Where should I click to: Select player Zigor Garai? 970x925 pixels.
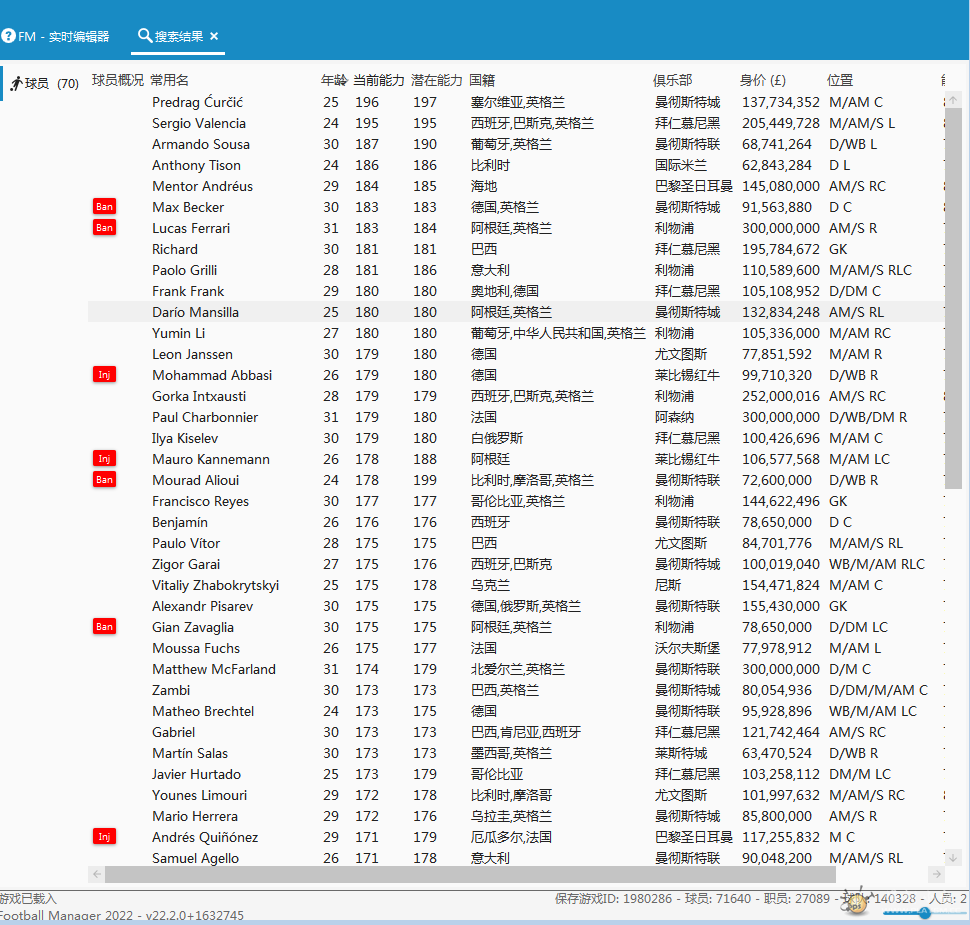[x=186, y=565]
